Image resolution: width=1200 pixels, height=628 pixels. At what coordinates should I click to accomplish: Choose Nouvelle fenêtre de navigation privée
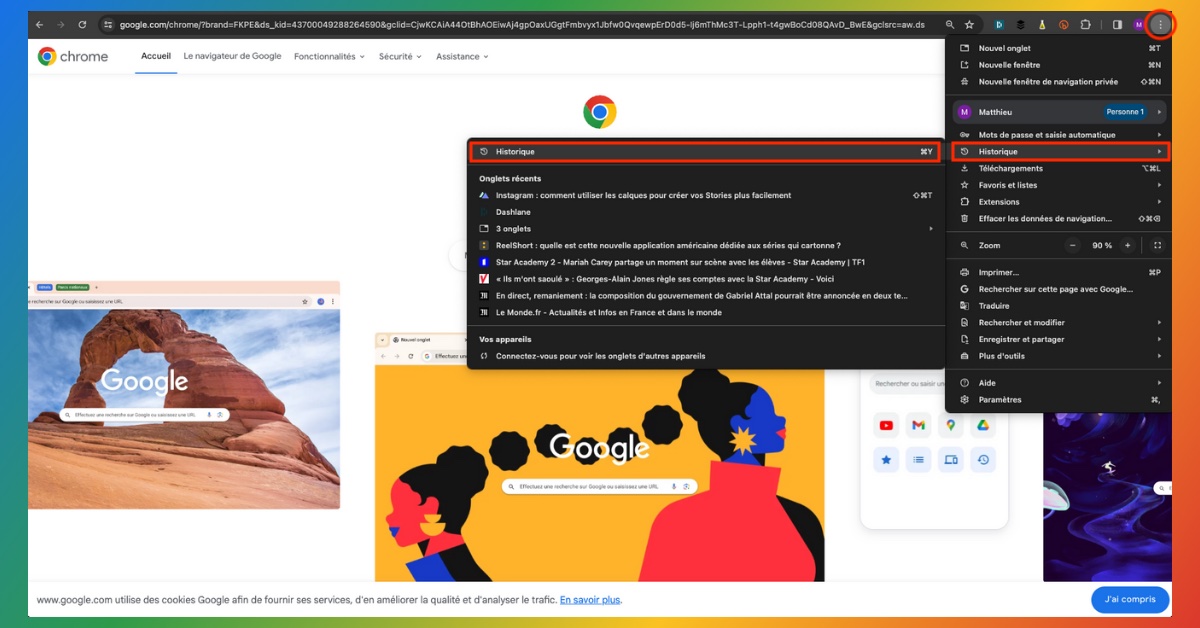click(1058, 82)
